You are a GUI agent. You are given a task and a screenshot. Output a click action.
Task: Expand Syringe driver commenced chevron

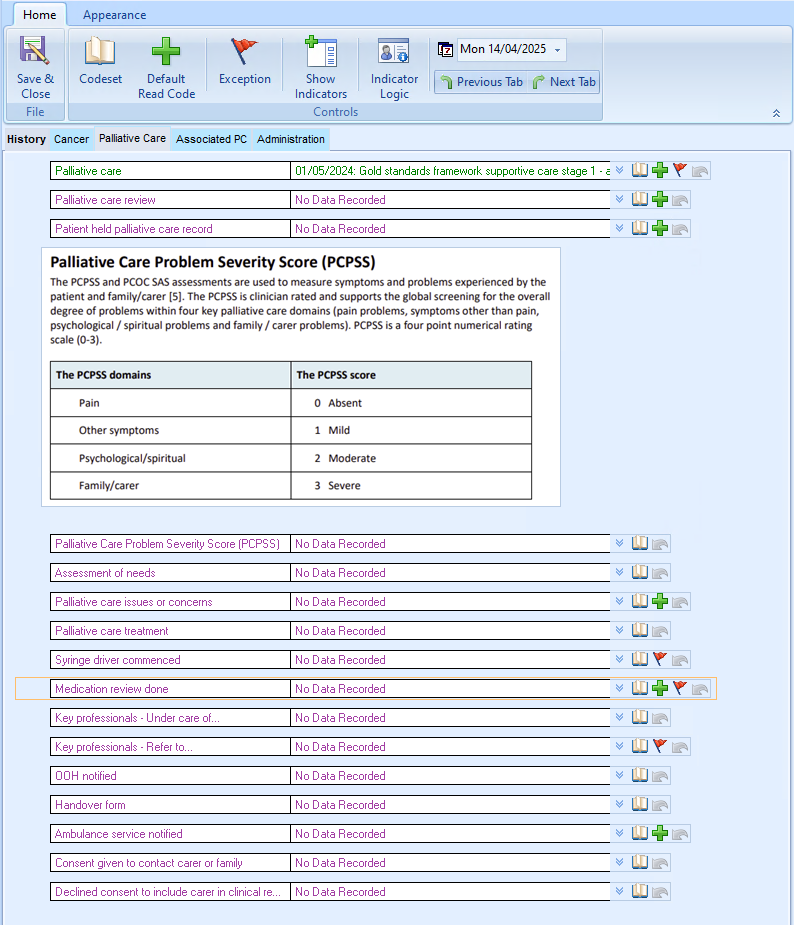tap(619, 659)
